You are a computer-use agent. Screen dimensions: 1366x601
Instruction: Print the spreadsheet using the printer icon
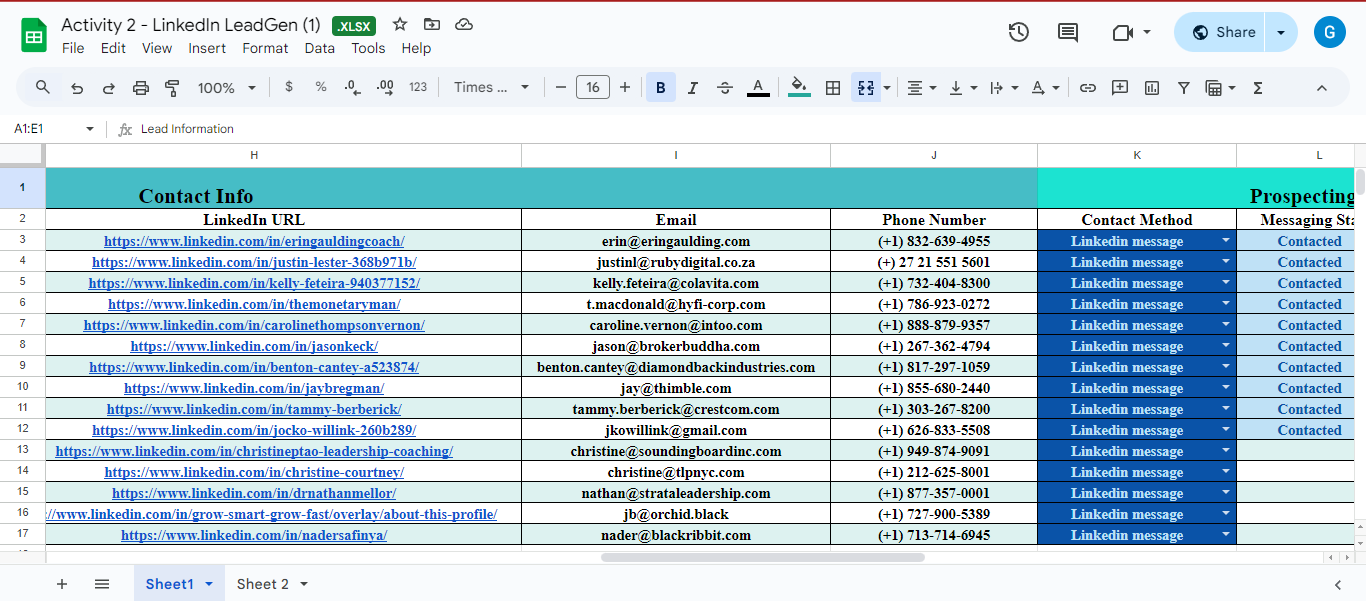pyautogui.click(x=140, y=88)
